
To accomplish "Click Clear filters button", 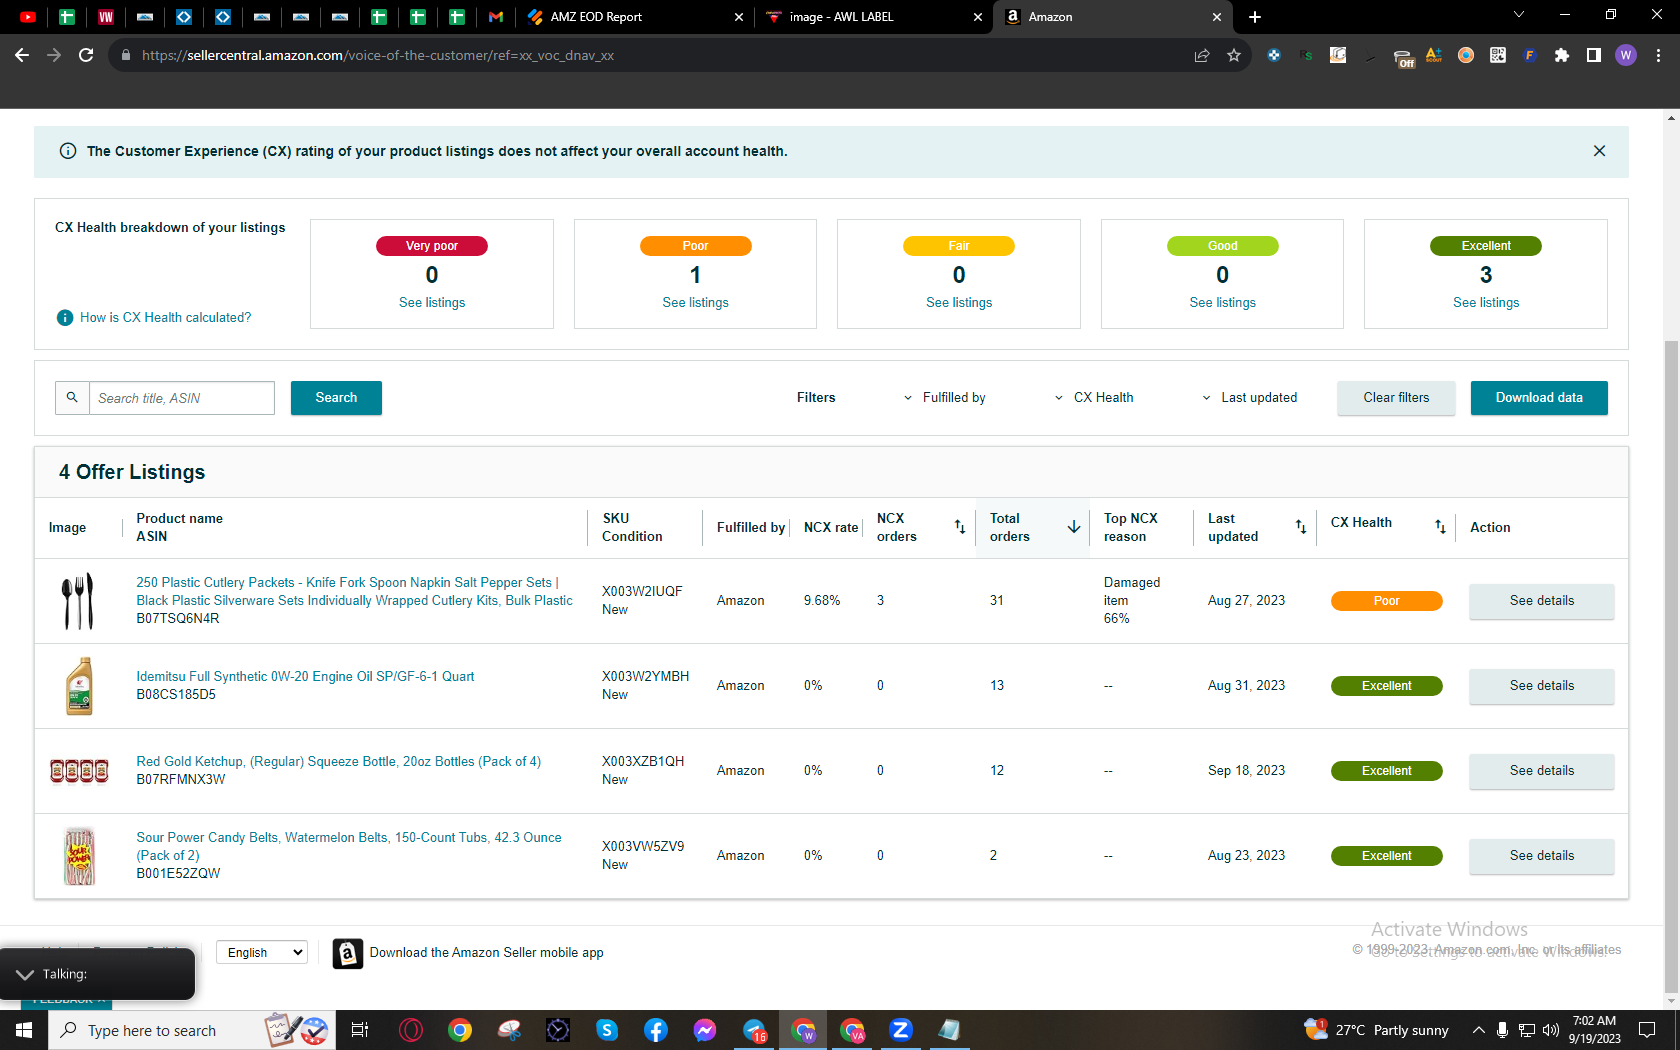I will pos(1396,398).
